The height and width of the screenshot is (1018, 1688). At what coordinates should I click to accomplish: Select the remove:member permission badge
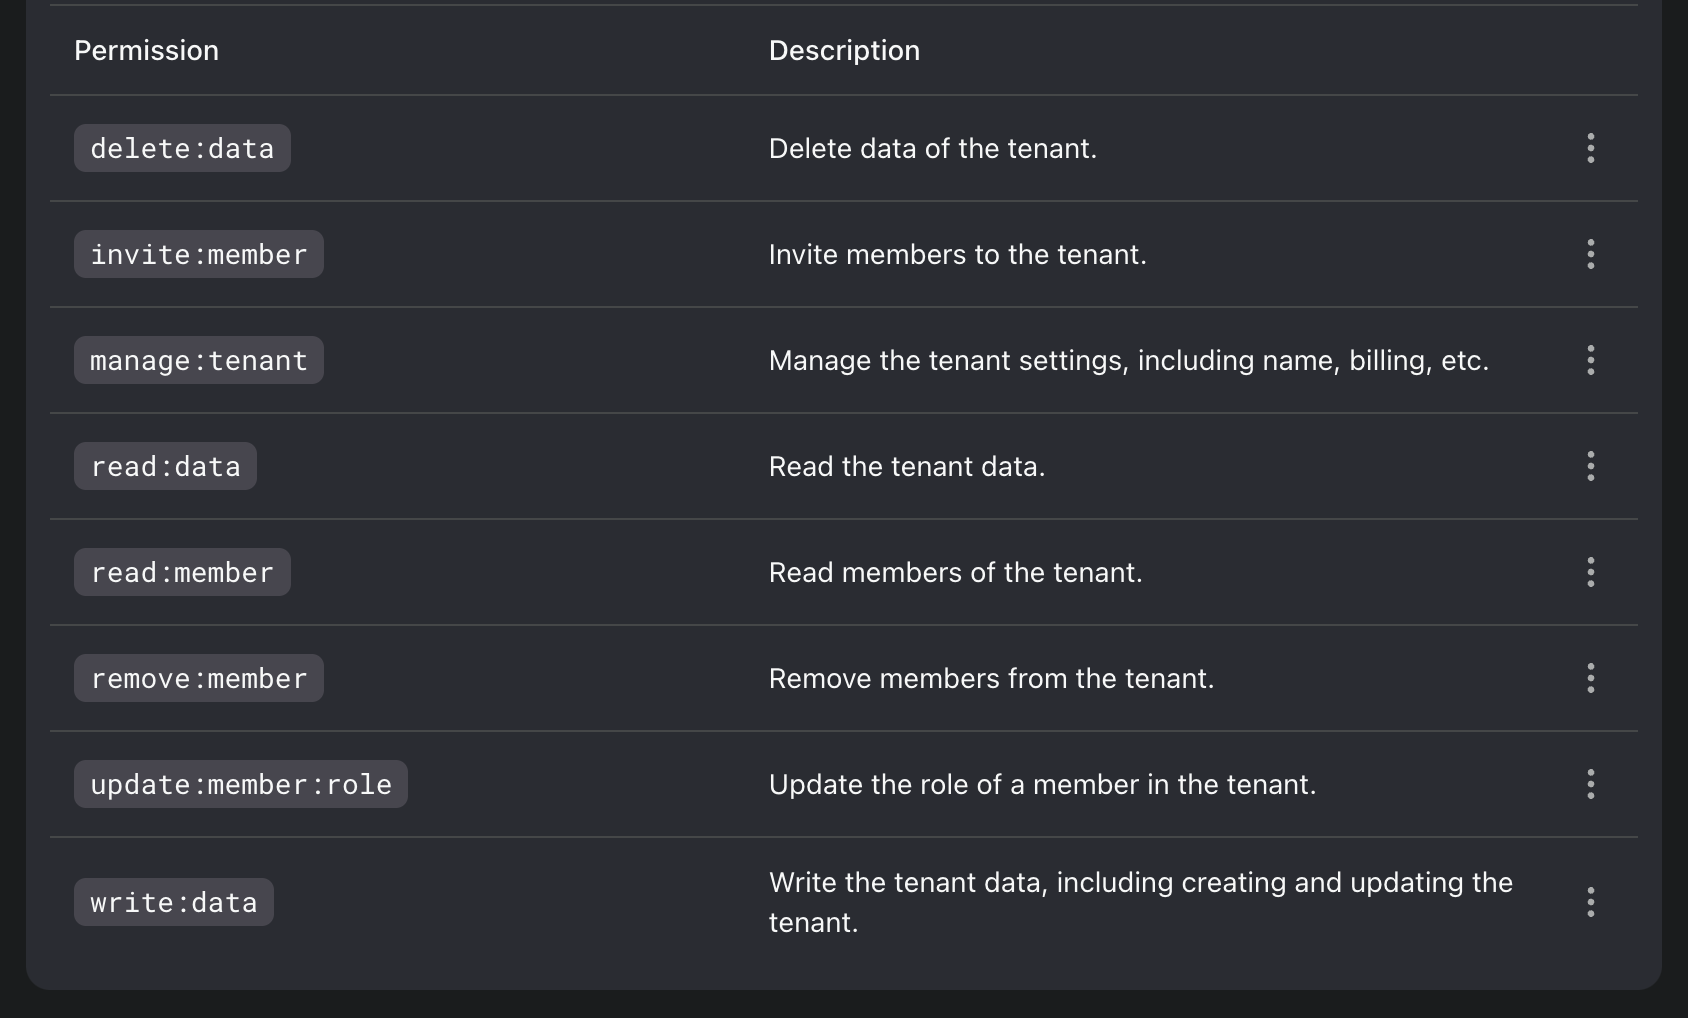tap(198, 678)
